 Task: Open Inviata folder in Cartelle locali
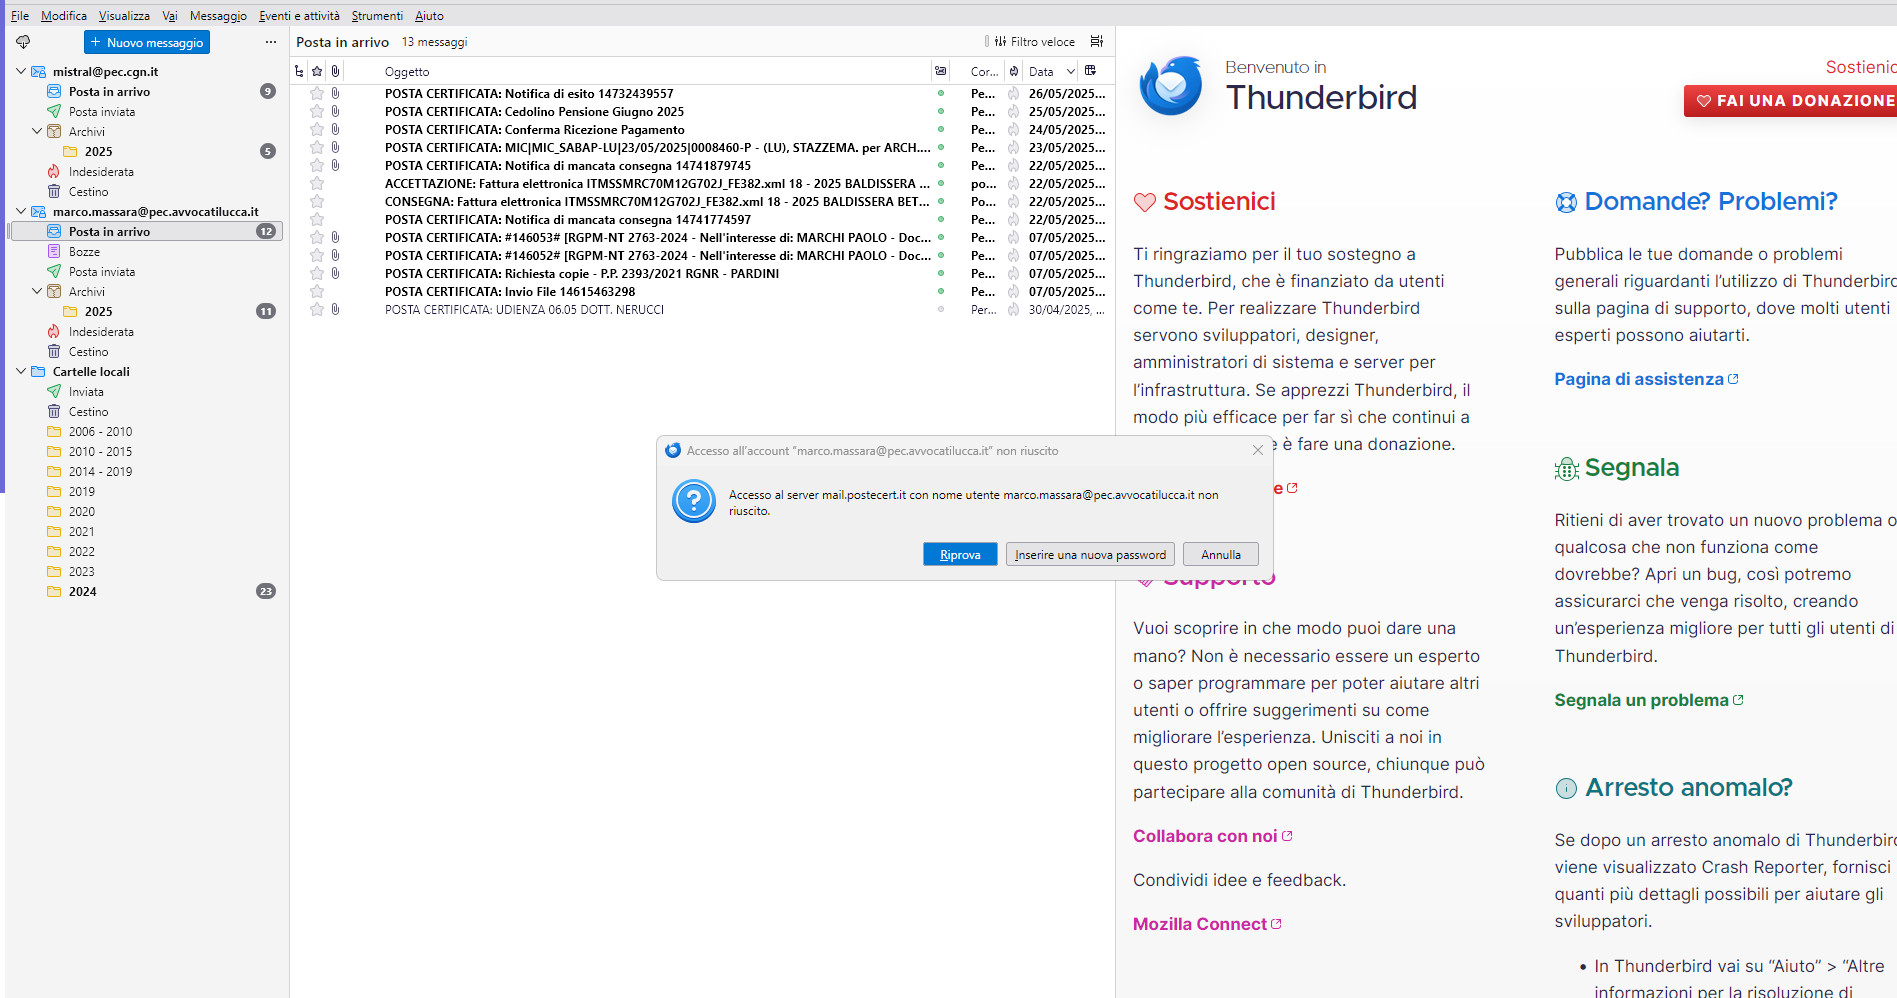click(86, 392)
